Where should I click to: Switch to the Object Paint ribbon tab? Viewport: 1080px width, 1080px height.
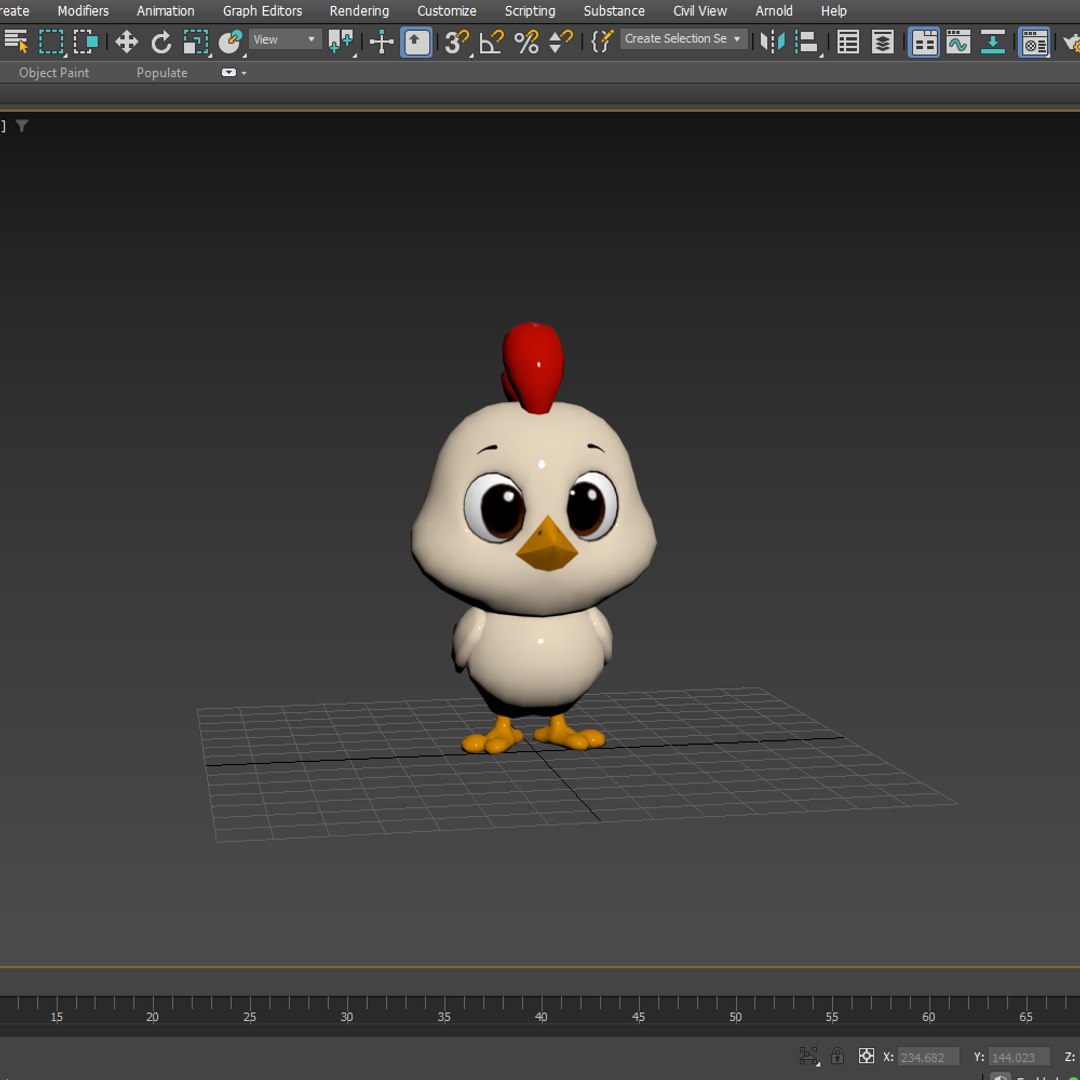(x=54, y=72)
